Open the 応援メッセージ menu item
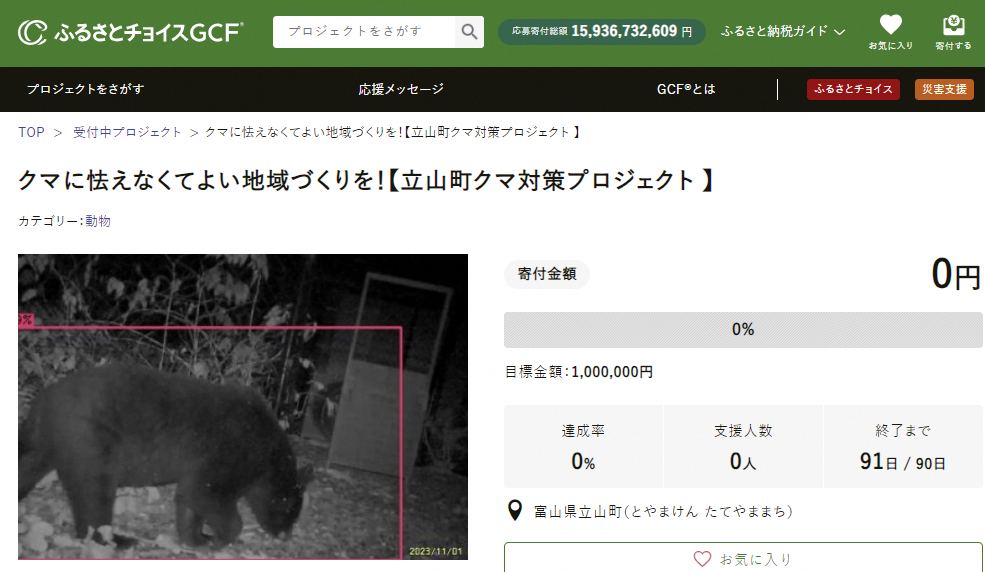The height and width of the screenshot is (572, 985). pyautogui.click(x=401, y=89)
